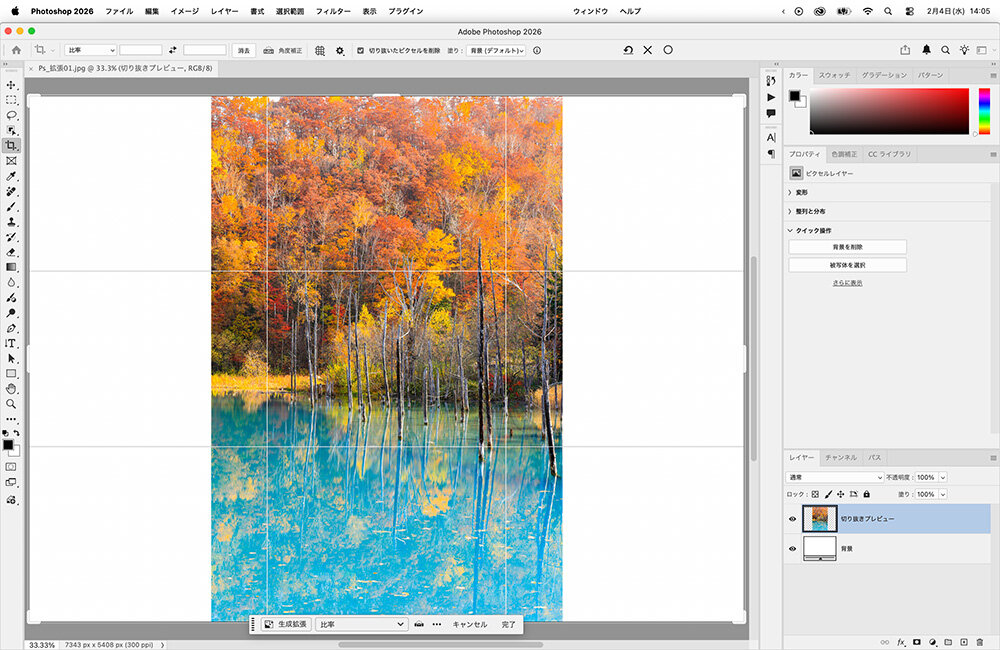The width and height of the screenshot is (1000, 650).
Task: Open the crop overlay grid options
Action: pyautogui.click(x=320, y=50)
